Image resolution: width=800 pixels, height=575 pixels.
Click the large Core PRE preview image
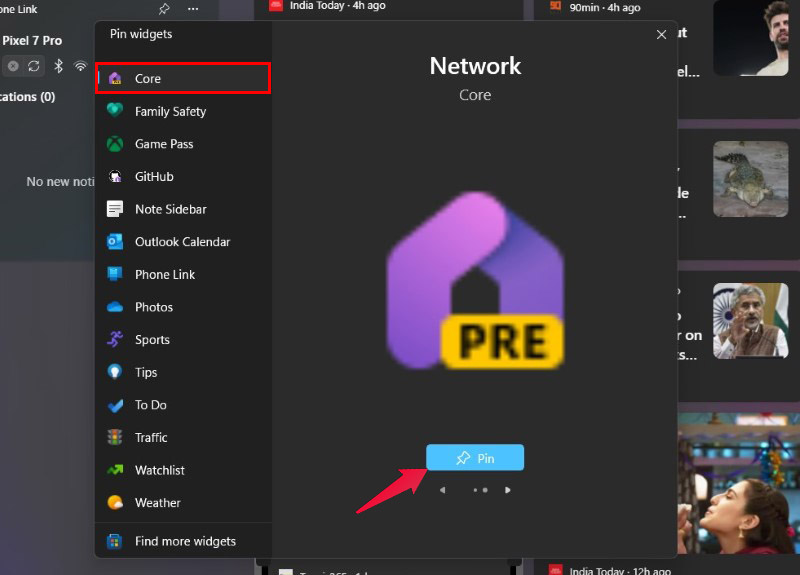point(475,280)
